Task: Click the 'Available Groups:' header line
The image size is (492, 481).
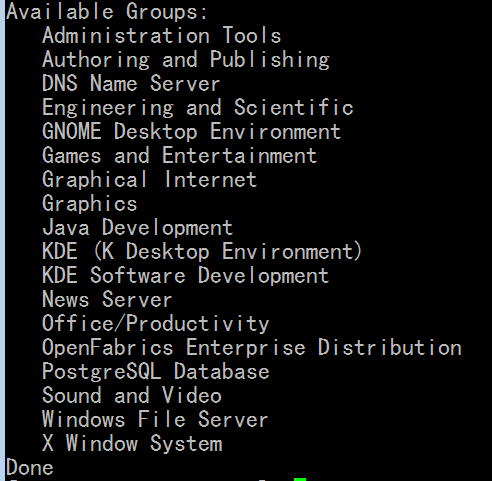Action: (107, 11)
